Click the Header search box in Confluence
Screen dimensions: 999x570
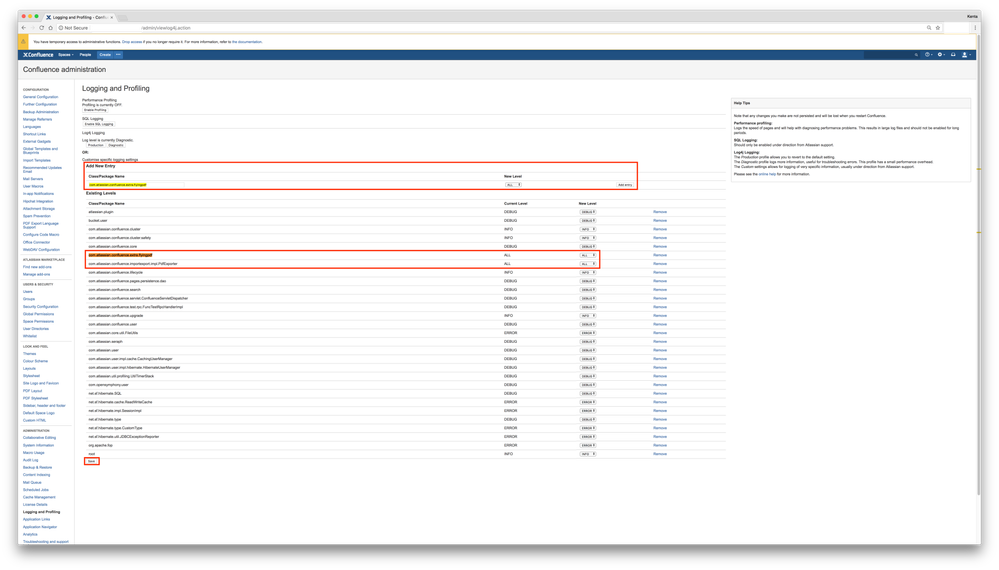[892, 55]
